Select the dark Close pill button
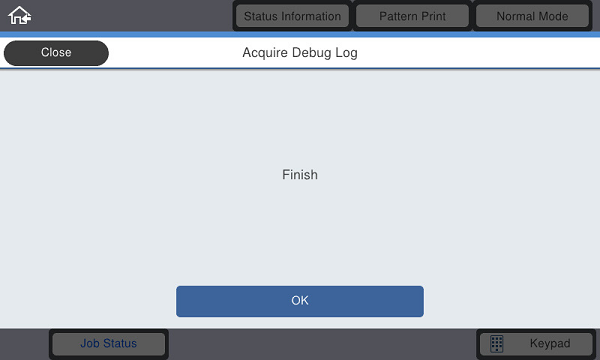 click(56, 53)
